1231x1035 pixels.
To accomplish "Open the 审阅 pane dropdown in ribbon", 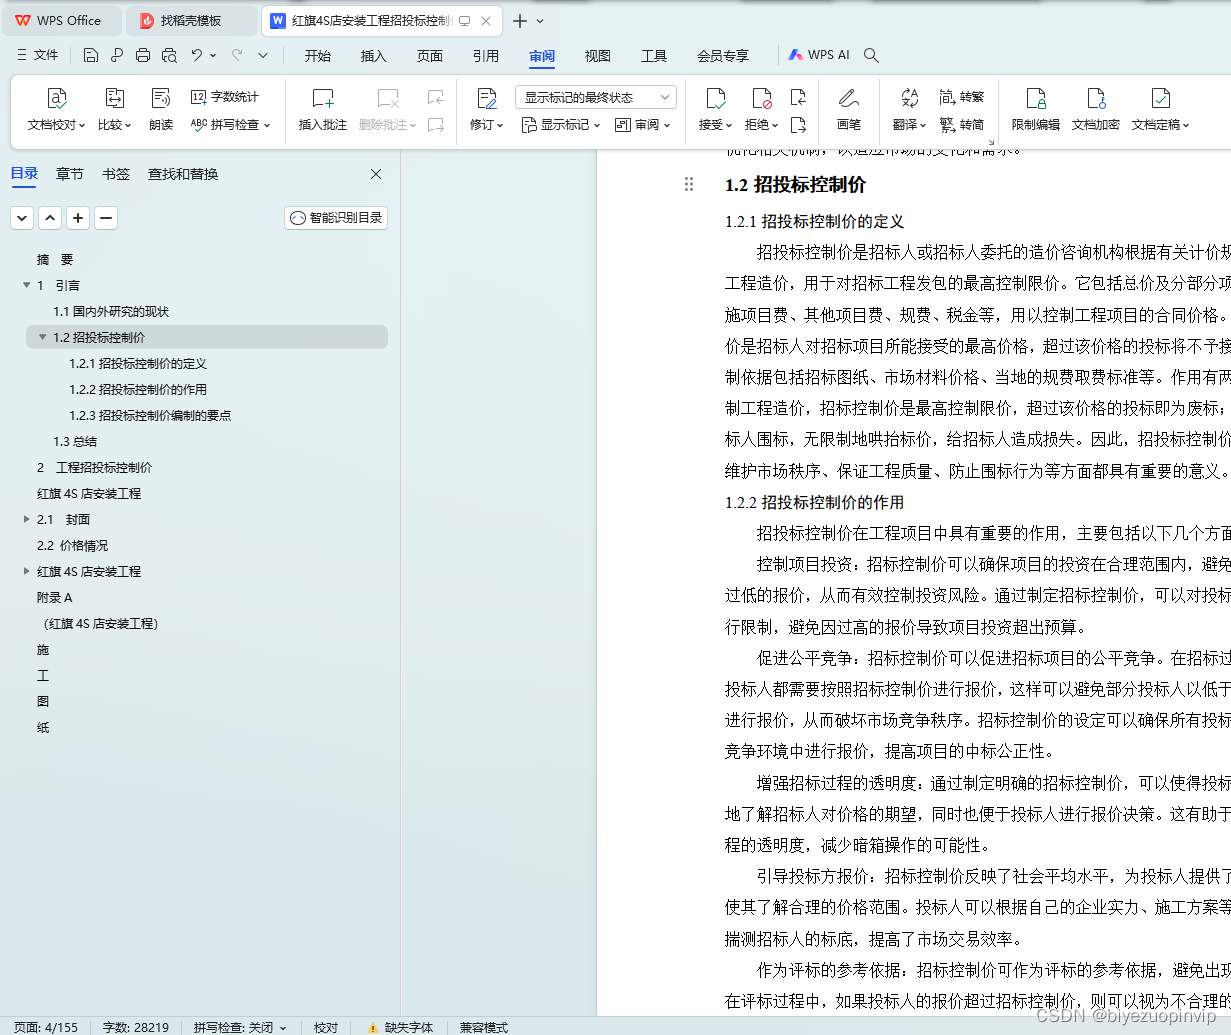I will 643,125.
